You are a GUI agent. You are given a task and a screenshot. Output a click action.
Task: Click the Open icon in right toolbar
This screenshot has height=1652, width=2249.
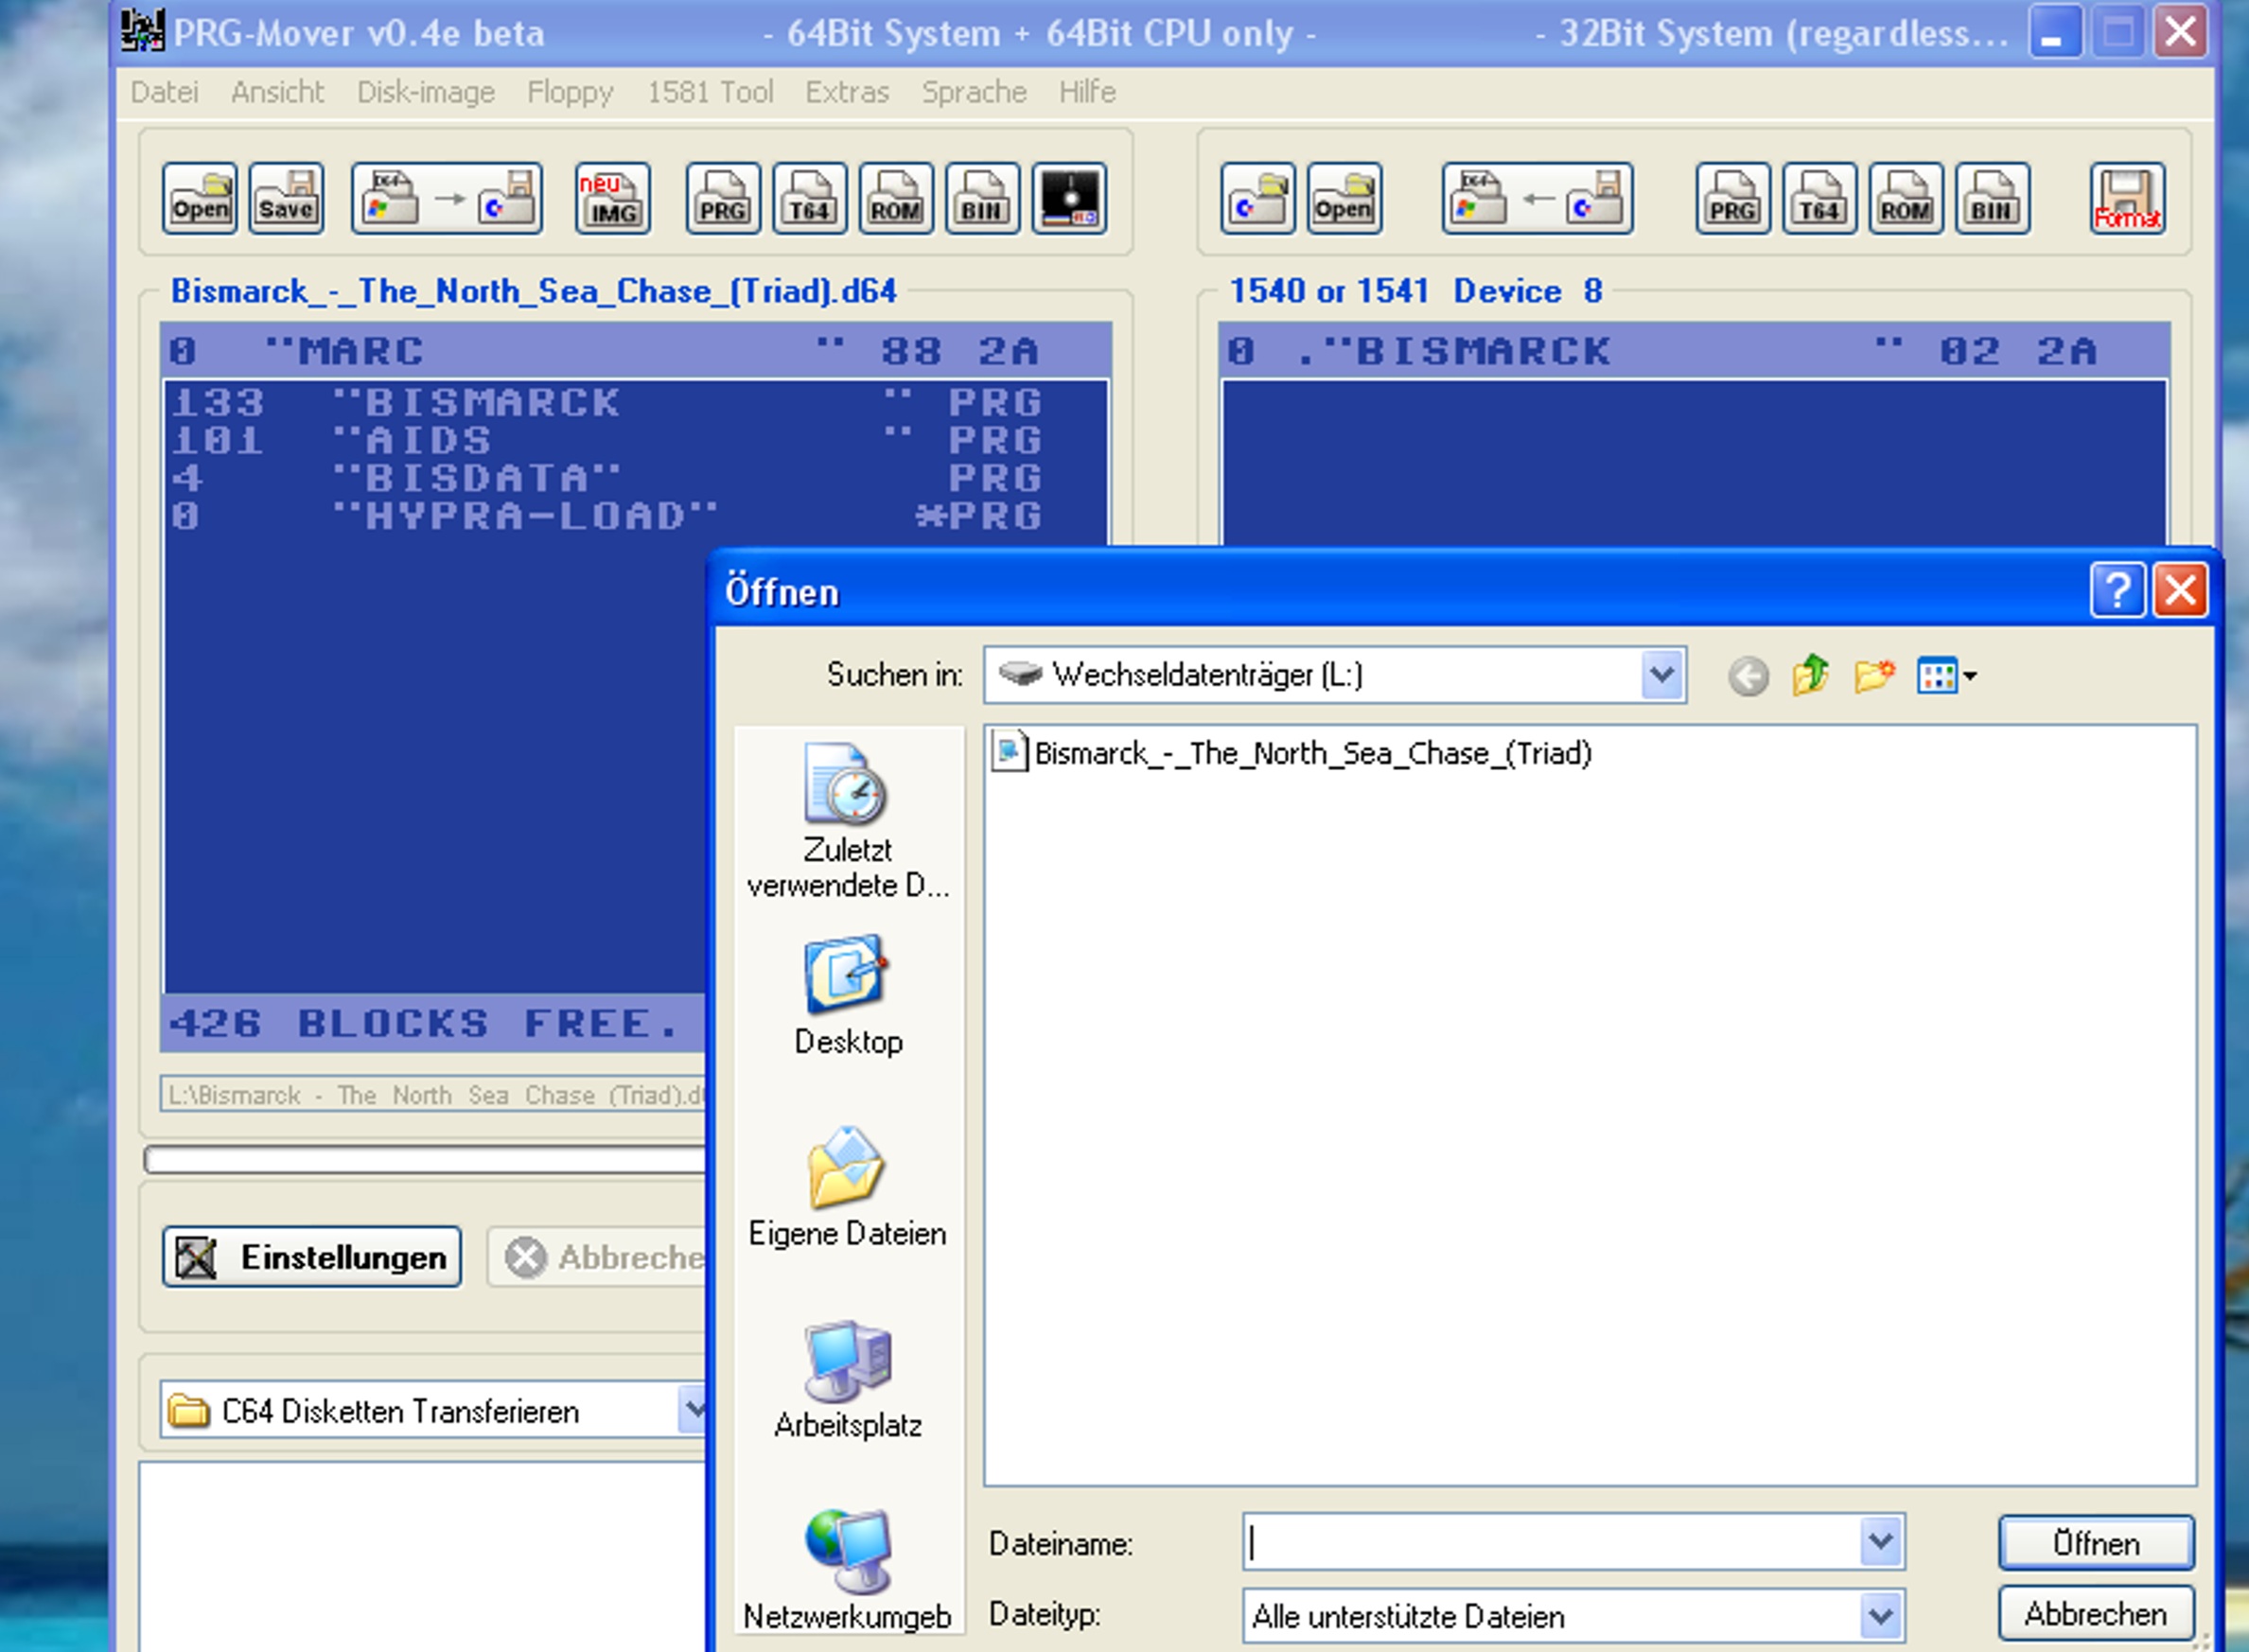(1344, 198)
